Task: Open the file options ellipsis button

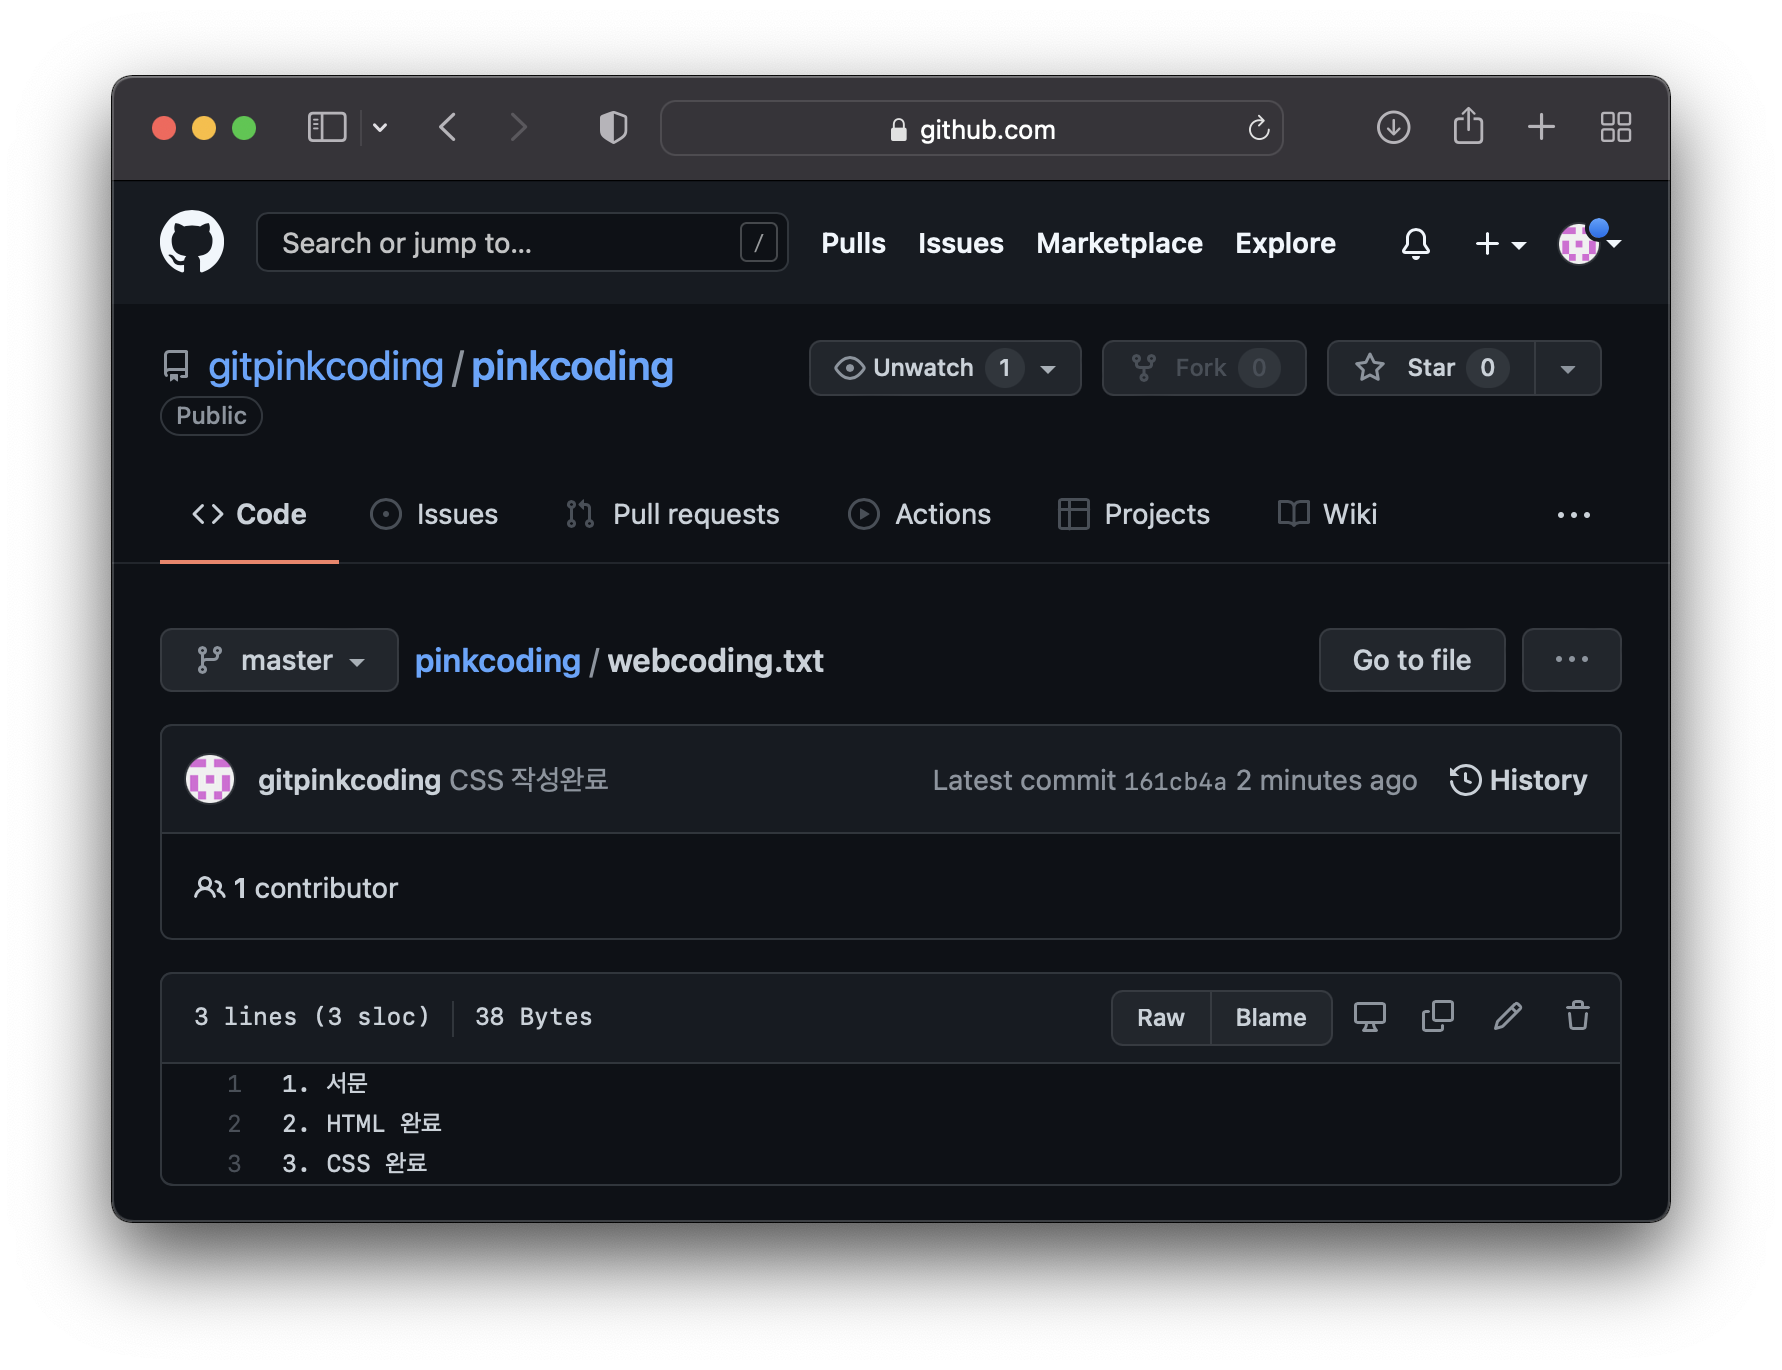Action: tap(1571, 660)
